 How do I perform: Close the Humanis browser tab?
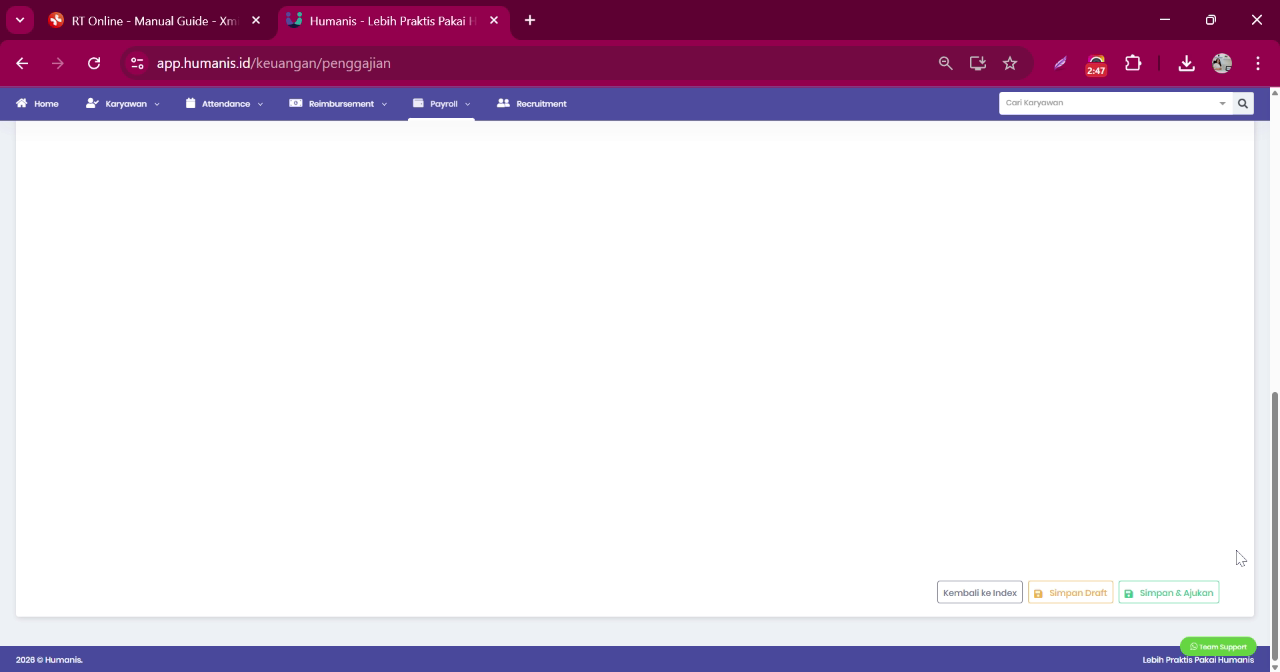494,20
